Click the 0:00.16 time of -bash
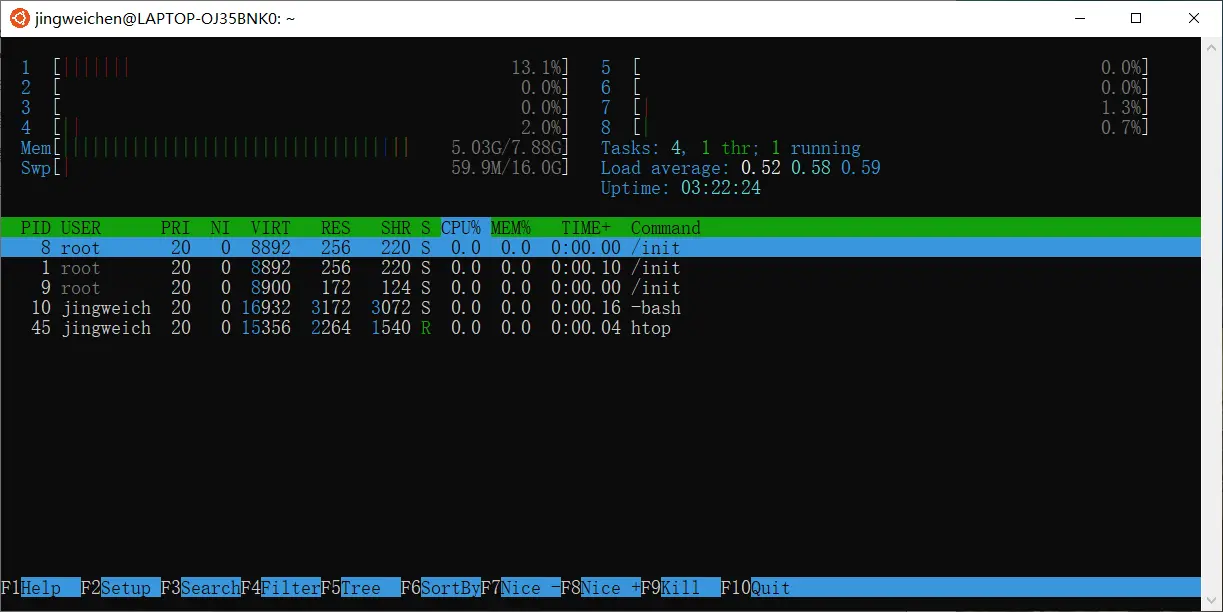This screenshot has height=612, width=1223. 586,308
